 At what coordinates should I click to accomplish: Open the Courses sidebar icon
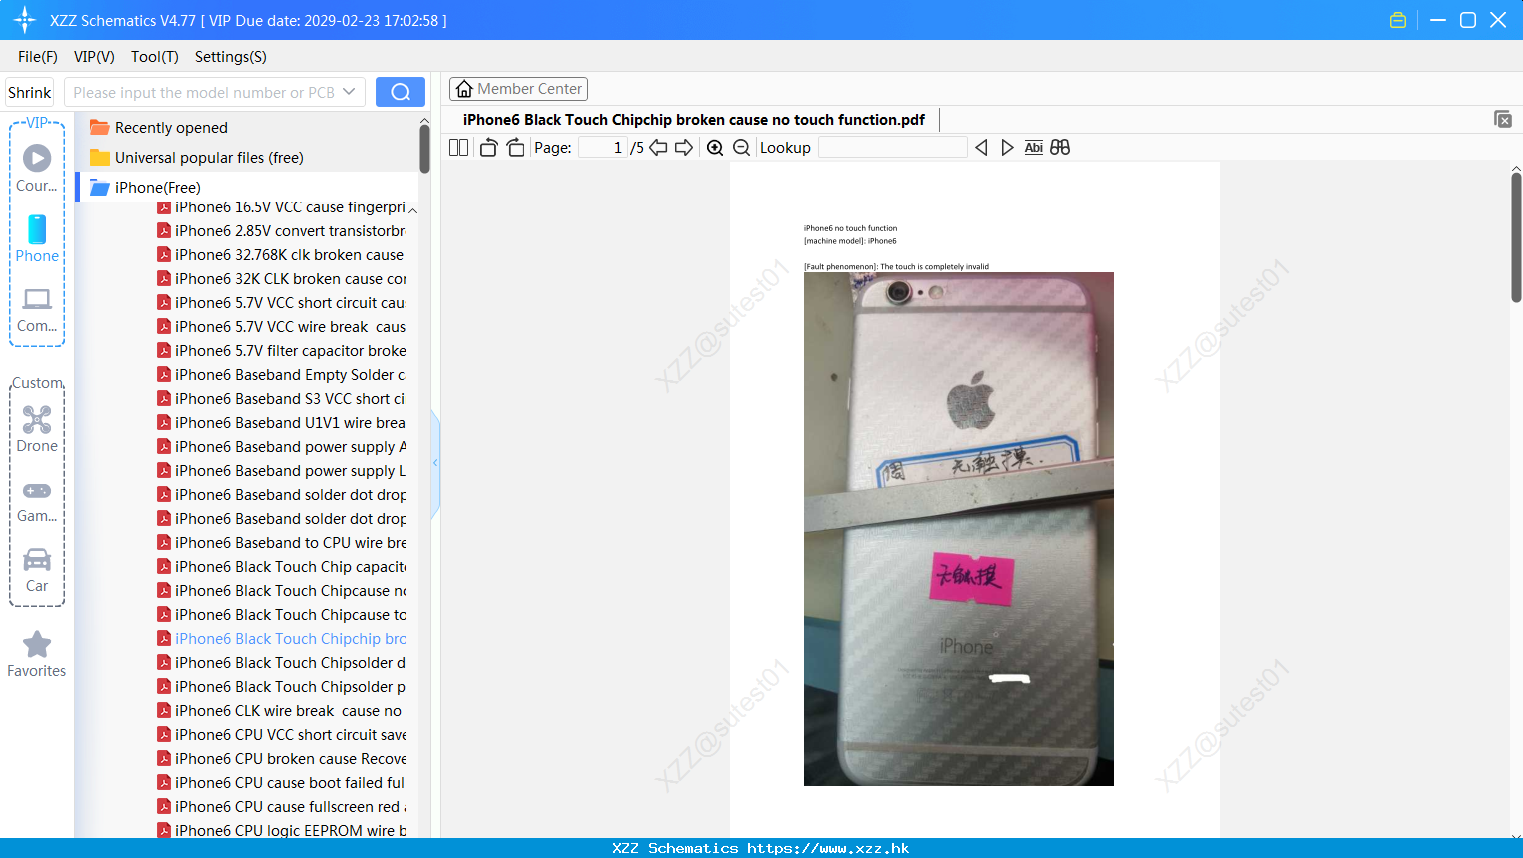pos(37,167)
